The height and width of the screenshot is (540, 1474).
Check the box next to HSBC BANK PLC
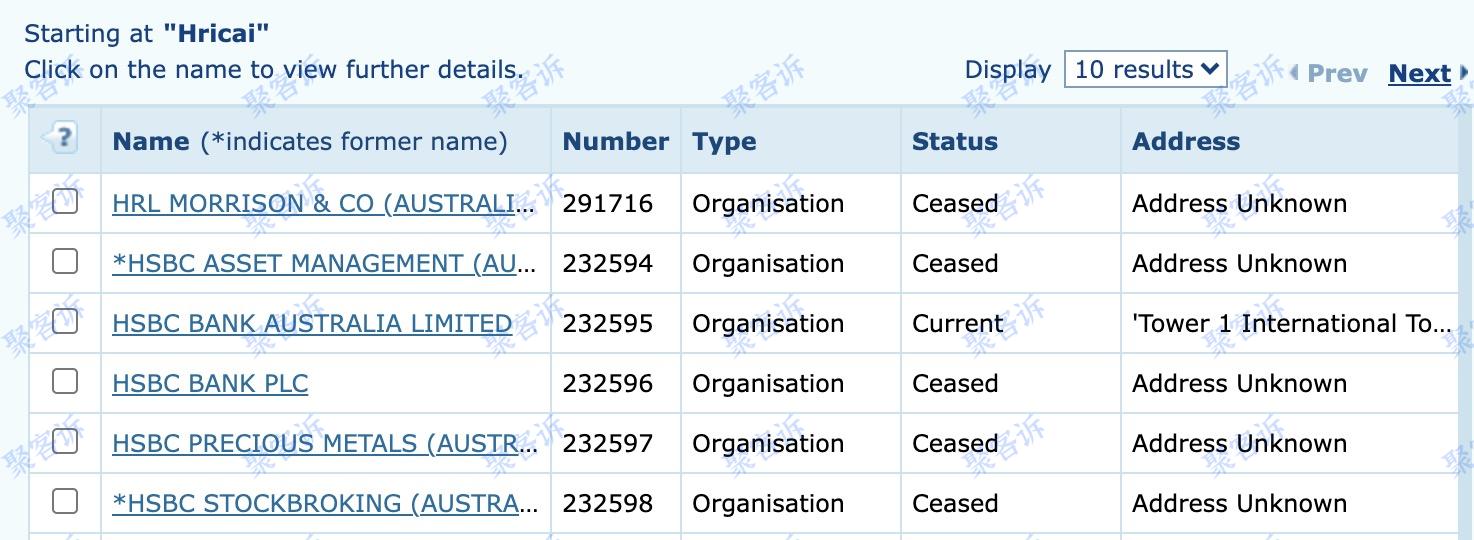65,381
